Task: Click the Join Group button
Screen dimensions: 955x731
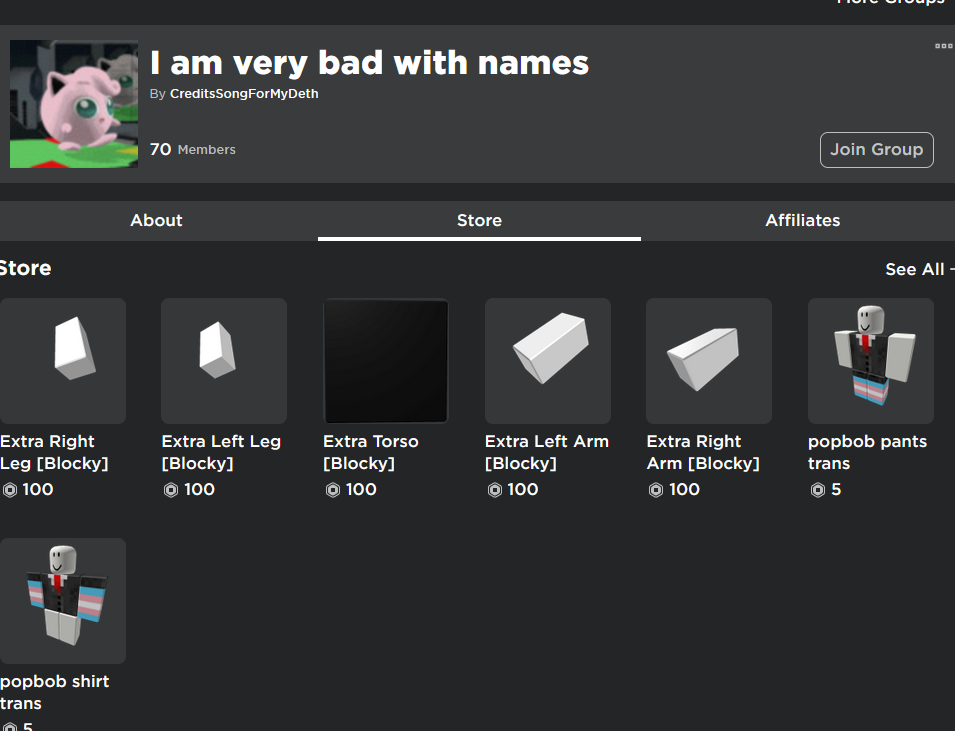Action: coord(876,149)
